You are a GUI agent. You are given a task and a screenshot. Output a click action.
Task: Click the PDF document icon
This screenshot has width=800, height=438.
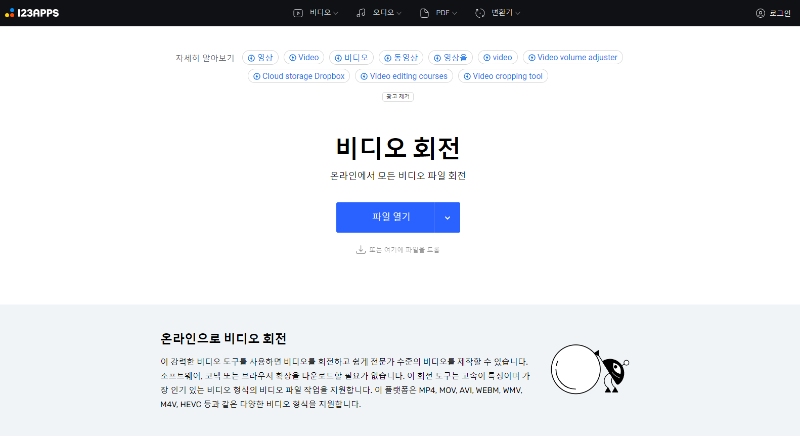click(x=424, y=13)
